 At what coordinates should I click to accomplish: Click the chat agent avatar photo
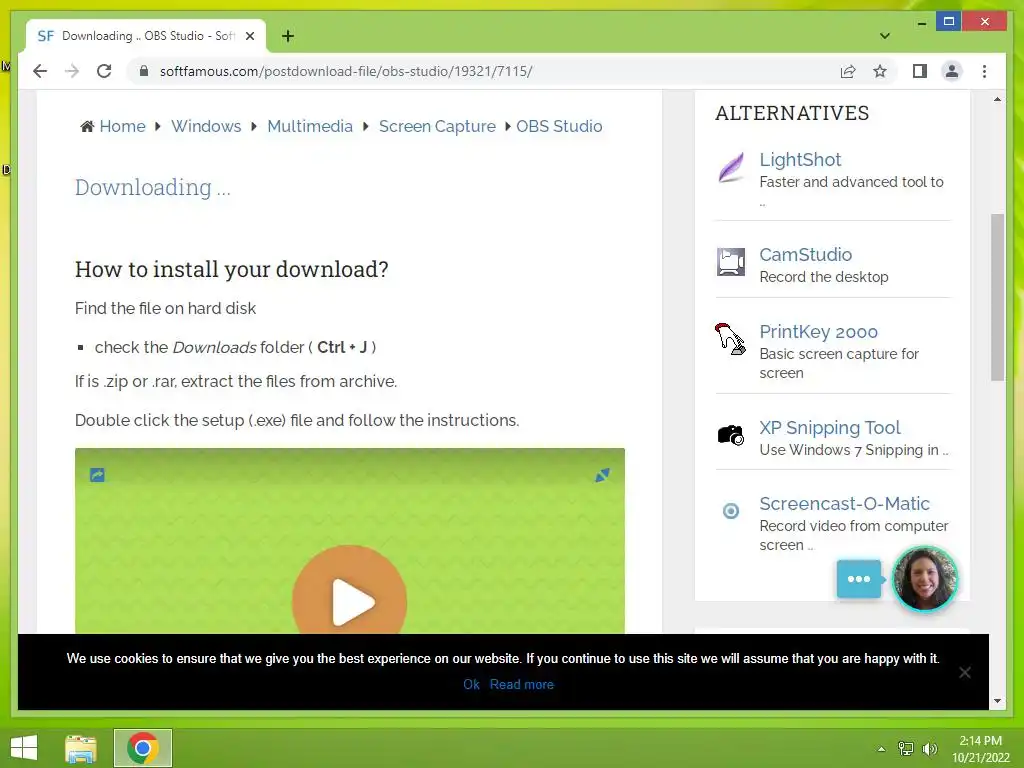[x=924, y=579]
